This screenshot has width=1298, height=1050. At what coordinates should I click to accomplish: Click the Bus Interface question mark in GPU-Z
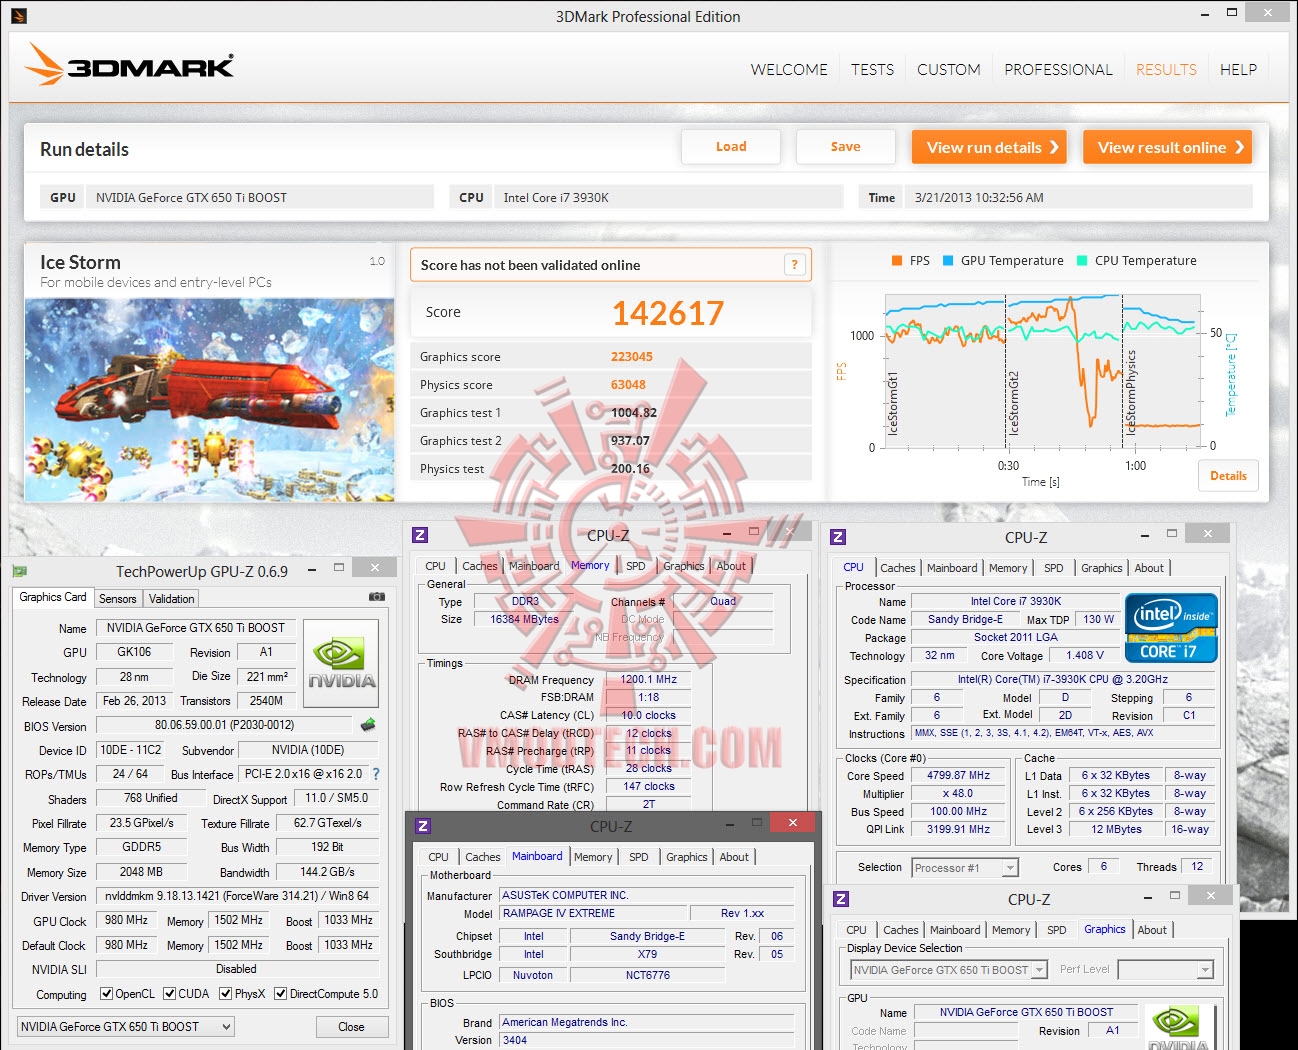[376, 774]
